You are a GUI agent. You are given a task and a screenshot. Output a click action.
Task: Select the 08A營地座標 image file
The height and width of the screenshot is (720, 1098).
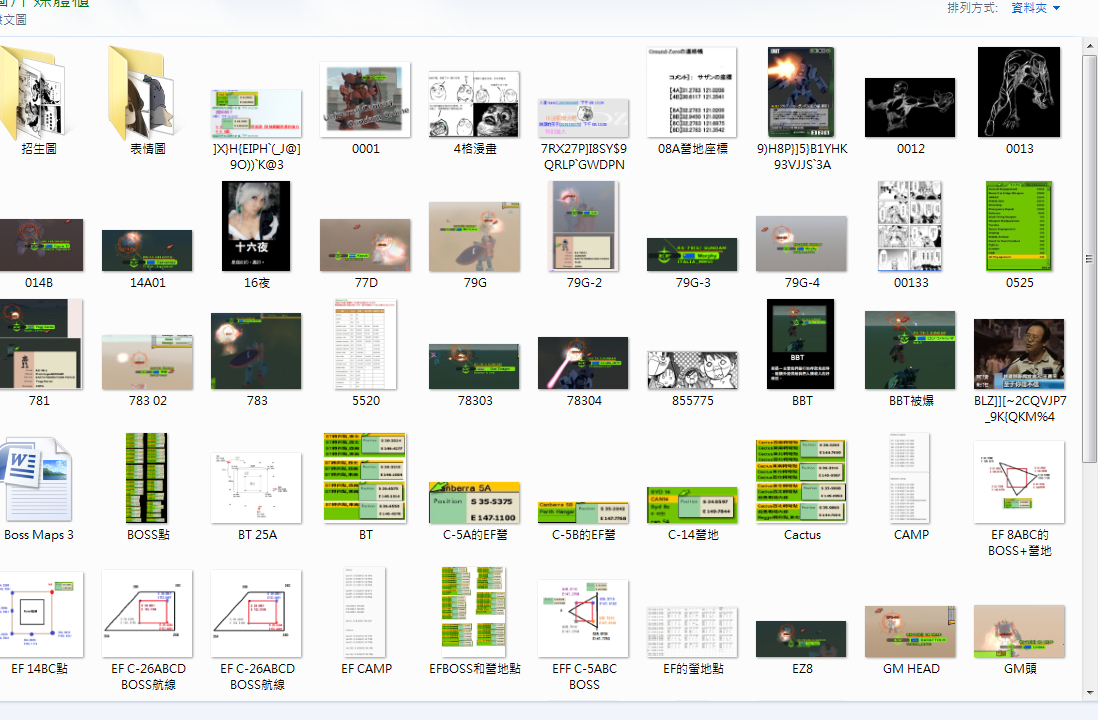[692, 92]
